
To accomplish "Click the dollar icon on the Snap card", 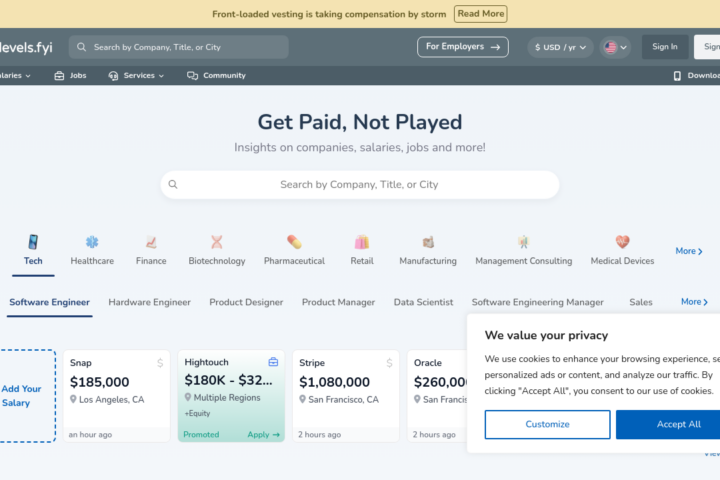I will [160, 363].
